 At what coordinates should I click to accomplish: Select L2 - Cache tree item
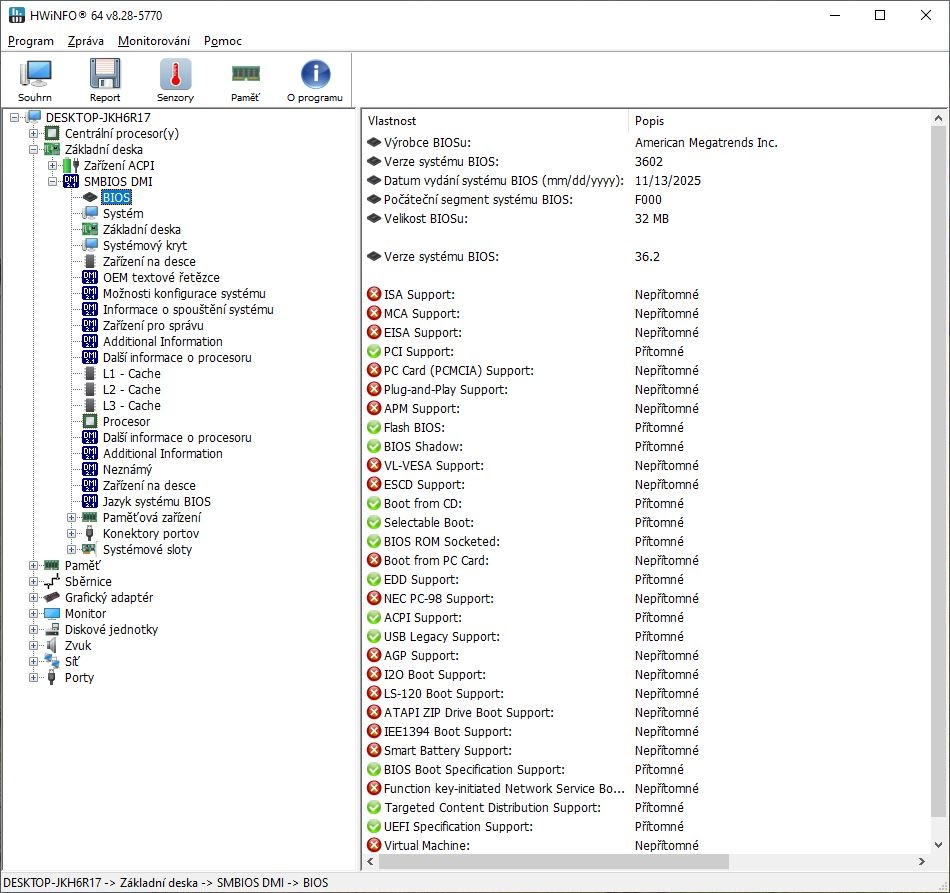(131, 390)
